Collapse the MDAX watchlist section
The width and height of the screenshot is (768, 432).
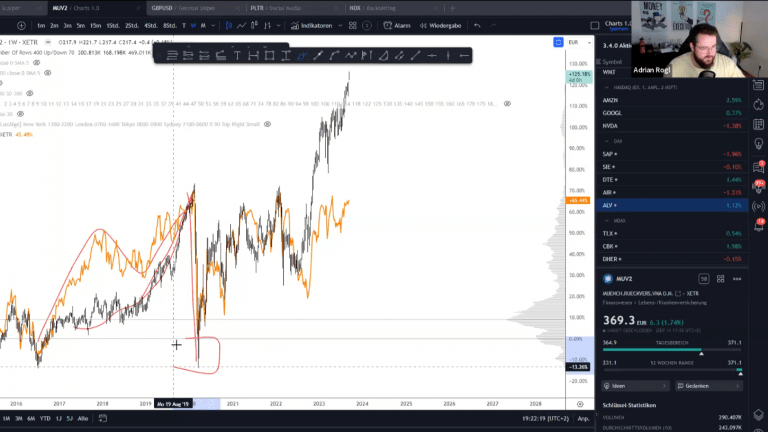pyautogui.click(x=606, y=221)
